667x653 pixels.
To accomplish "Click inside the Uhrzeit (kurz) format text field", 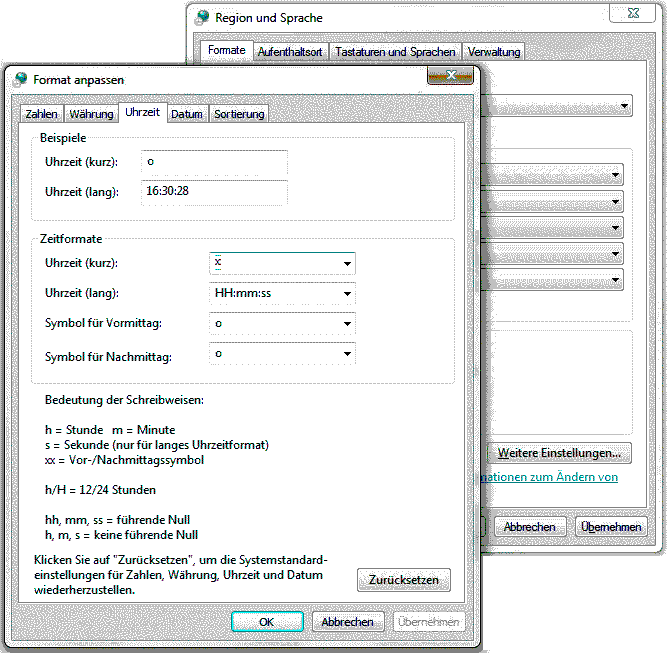I will tap(274, 263).
